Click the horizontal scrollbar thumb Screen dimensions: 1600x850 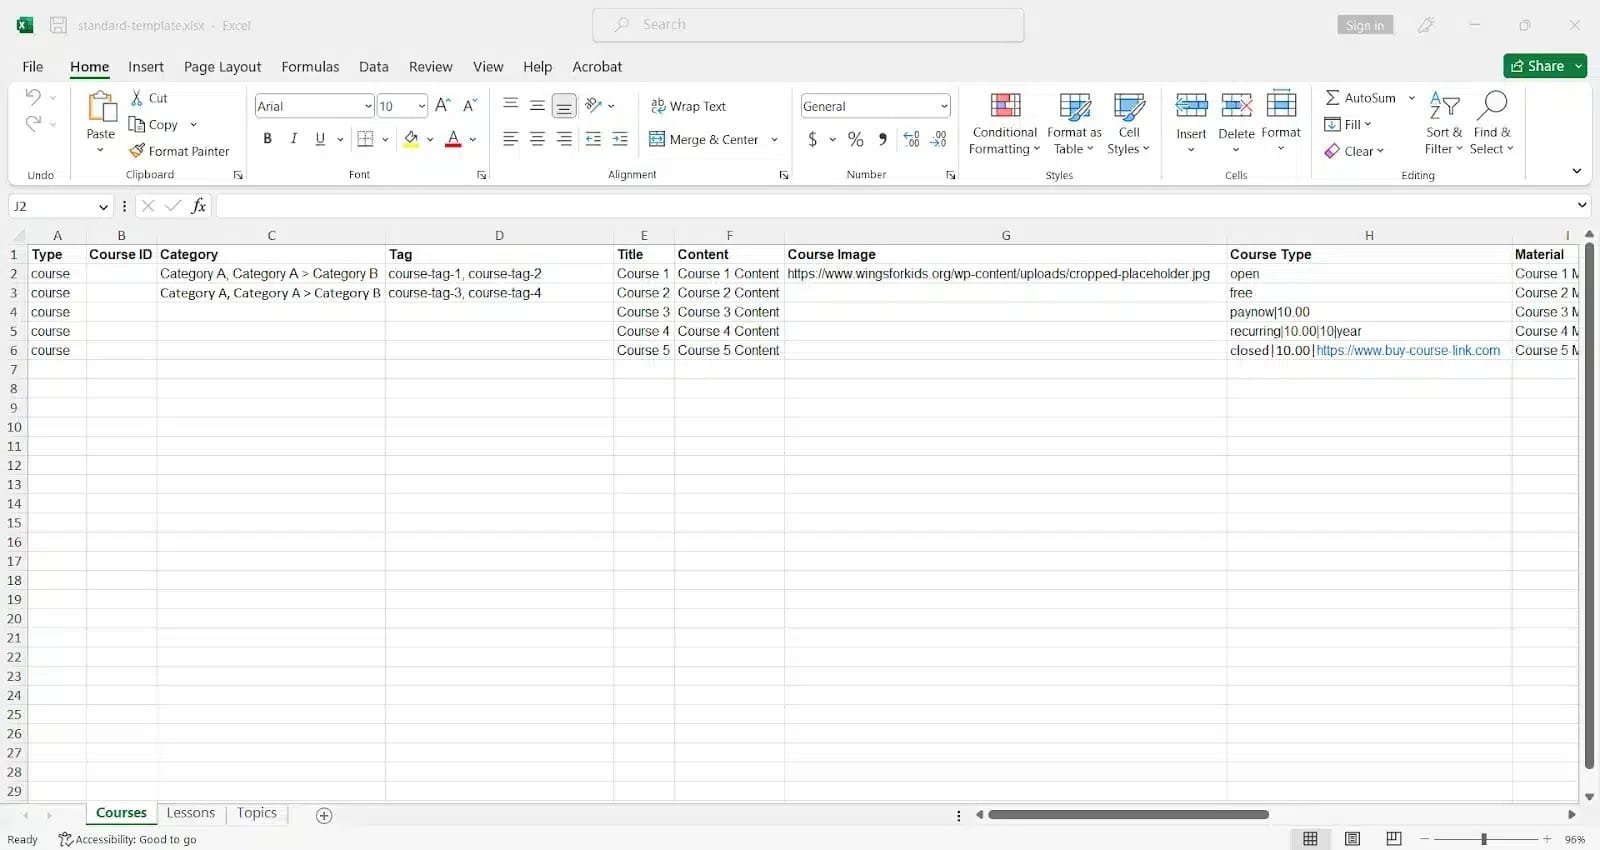[1128, 815]
